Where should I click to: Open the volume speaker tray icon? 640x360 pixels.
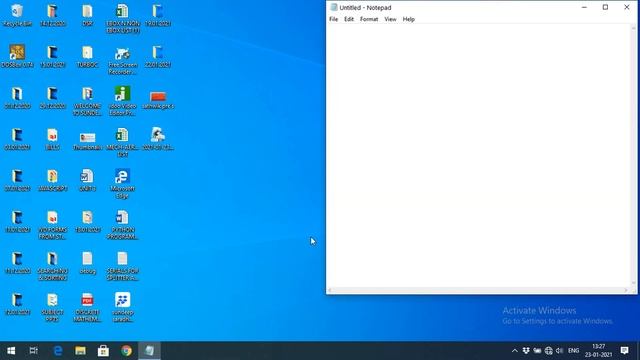[560, 351]
